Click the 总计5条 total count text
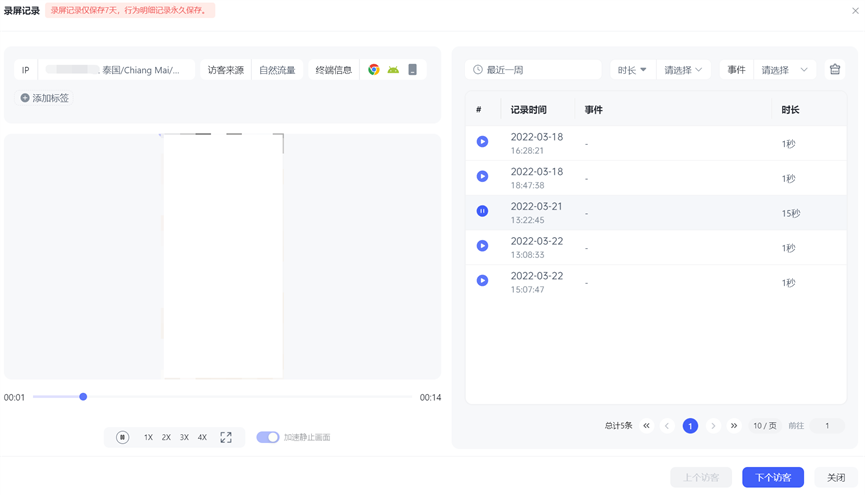The image size is (865, 495). 618,425
